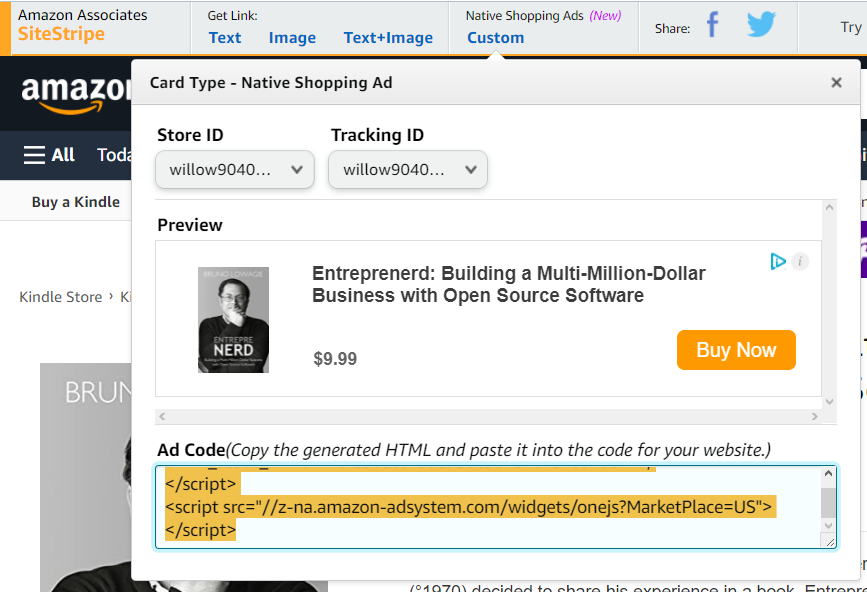Click preview horizontal scrollbar left arrow

pyautogui.click(x=162, y=416)
